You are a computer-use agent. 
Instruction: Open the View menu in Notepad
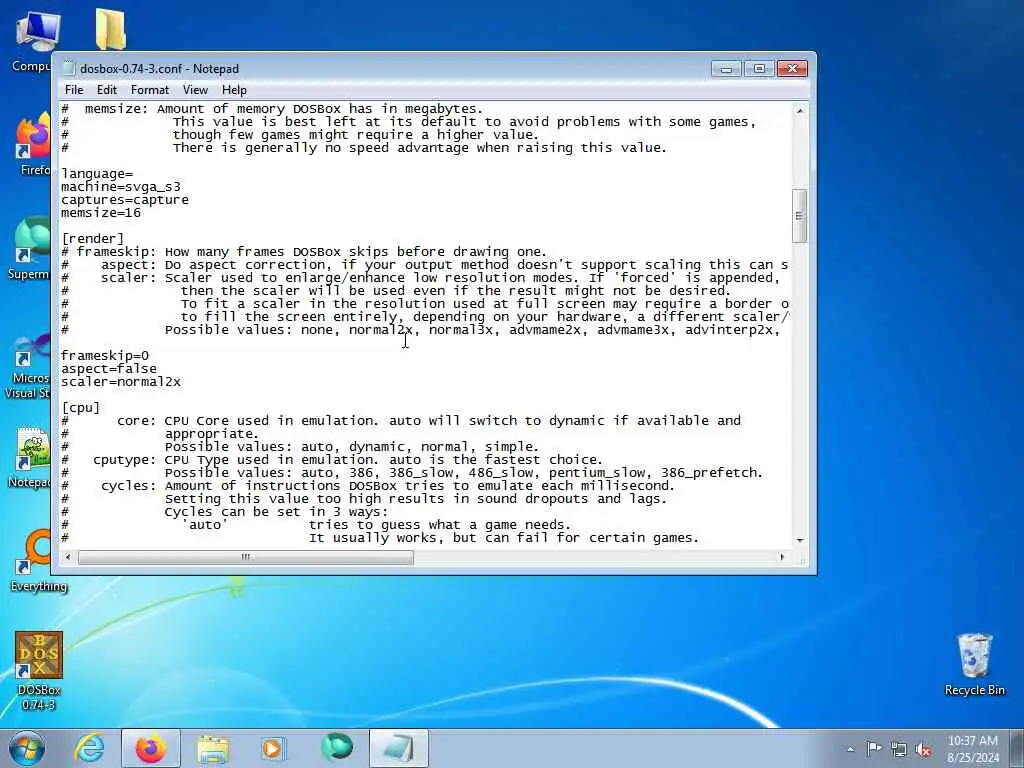(x=195, y=90)
